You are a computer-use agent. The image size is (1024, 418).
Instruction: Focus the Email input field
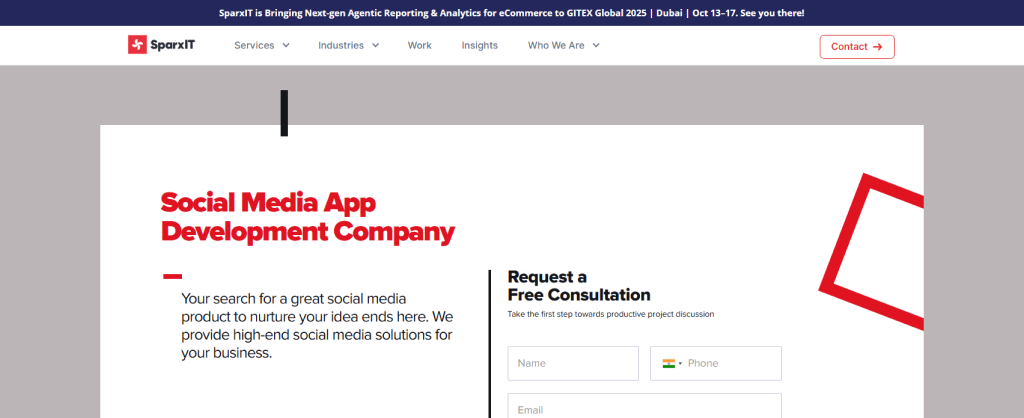point(644,407)
